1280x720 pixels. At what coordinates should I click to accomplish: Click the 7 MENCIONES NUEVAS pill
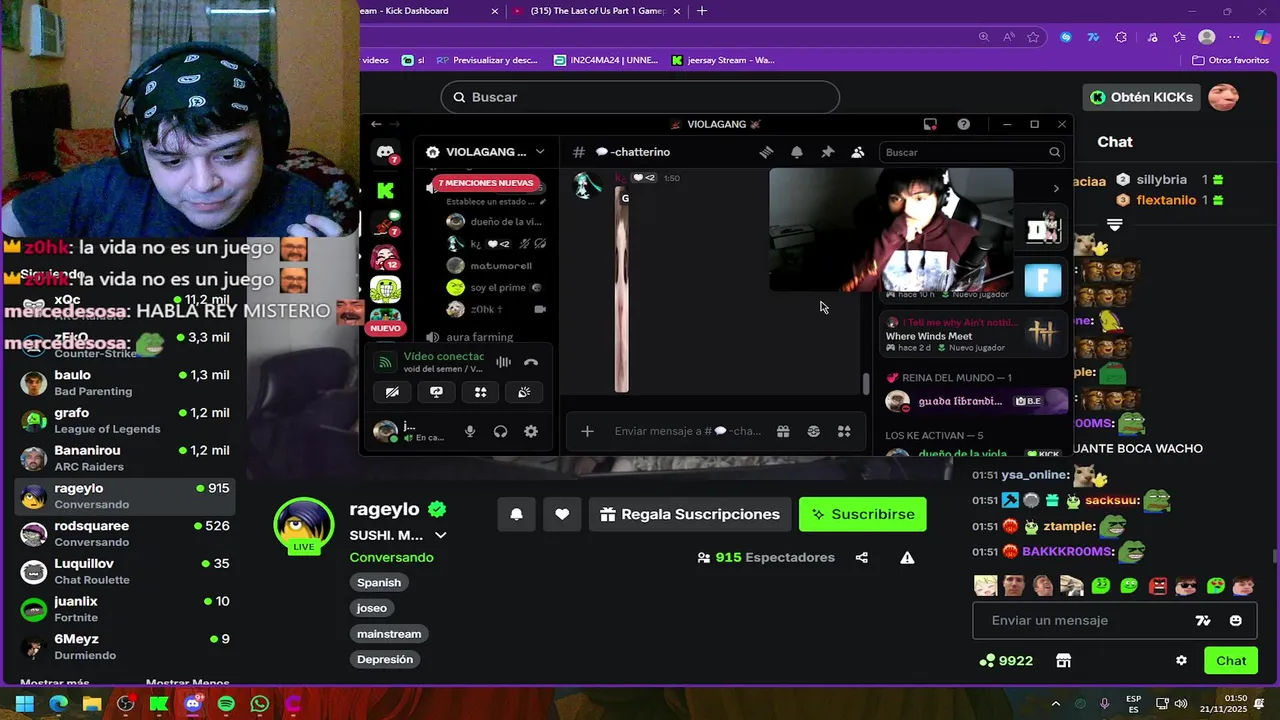pos(487,183)
